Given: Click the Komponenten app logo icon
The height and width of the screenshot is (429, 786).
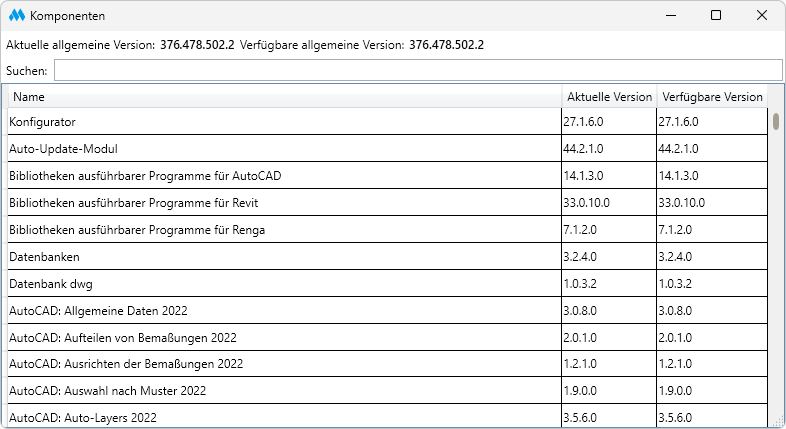Looking at the screenshot, I should 16,16.
